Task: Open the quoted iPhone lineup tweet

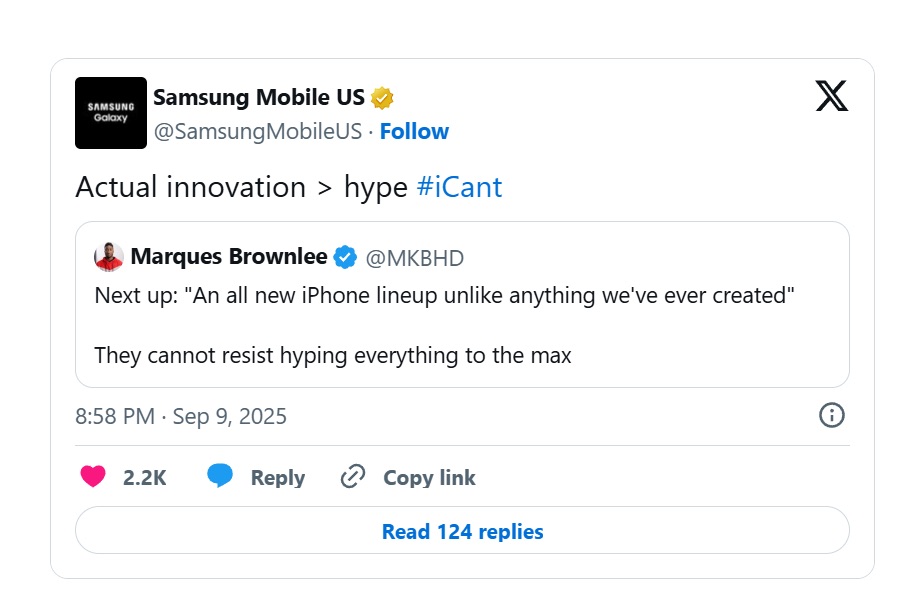Action: tap(462, 304)
